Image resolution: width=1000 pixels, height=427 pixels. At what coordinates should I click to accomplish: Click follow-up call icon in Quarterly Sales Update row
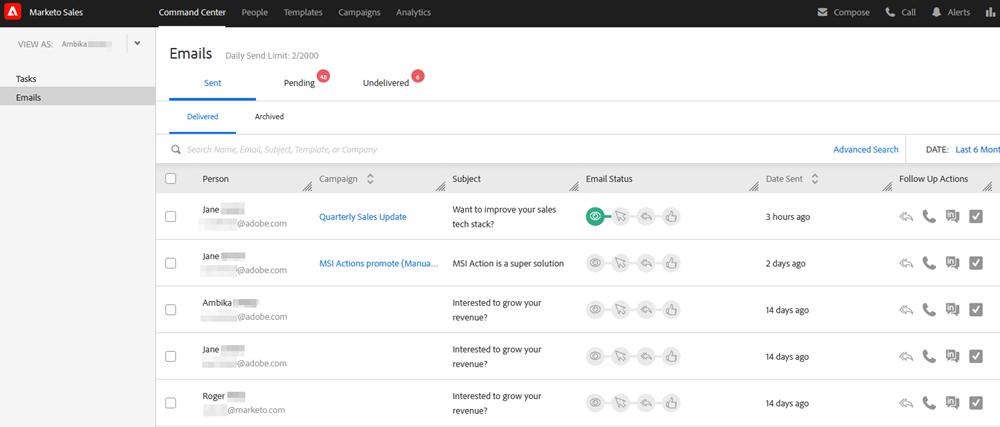pyautogui.click(x=929, y=217)
